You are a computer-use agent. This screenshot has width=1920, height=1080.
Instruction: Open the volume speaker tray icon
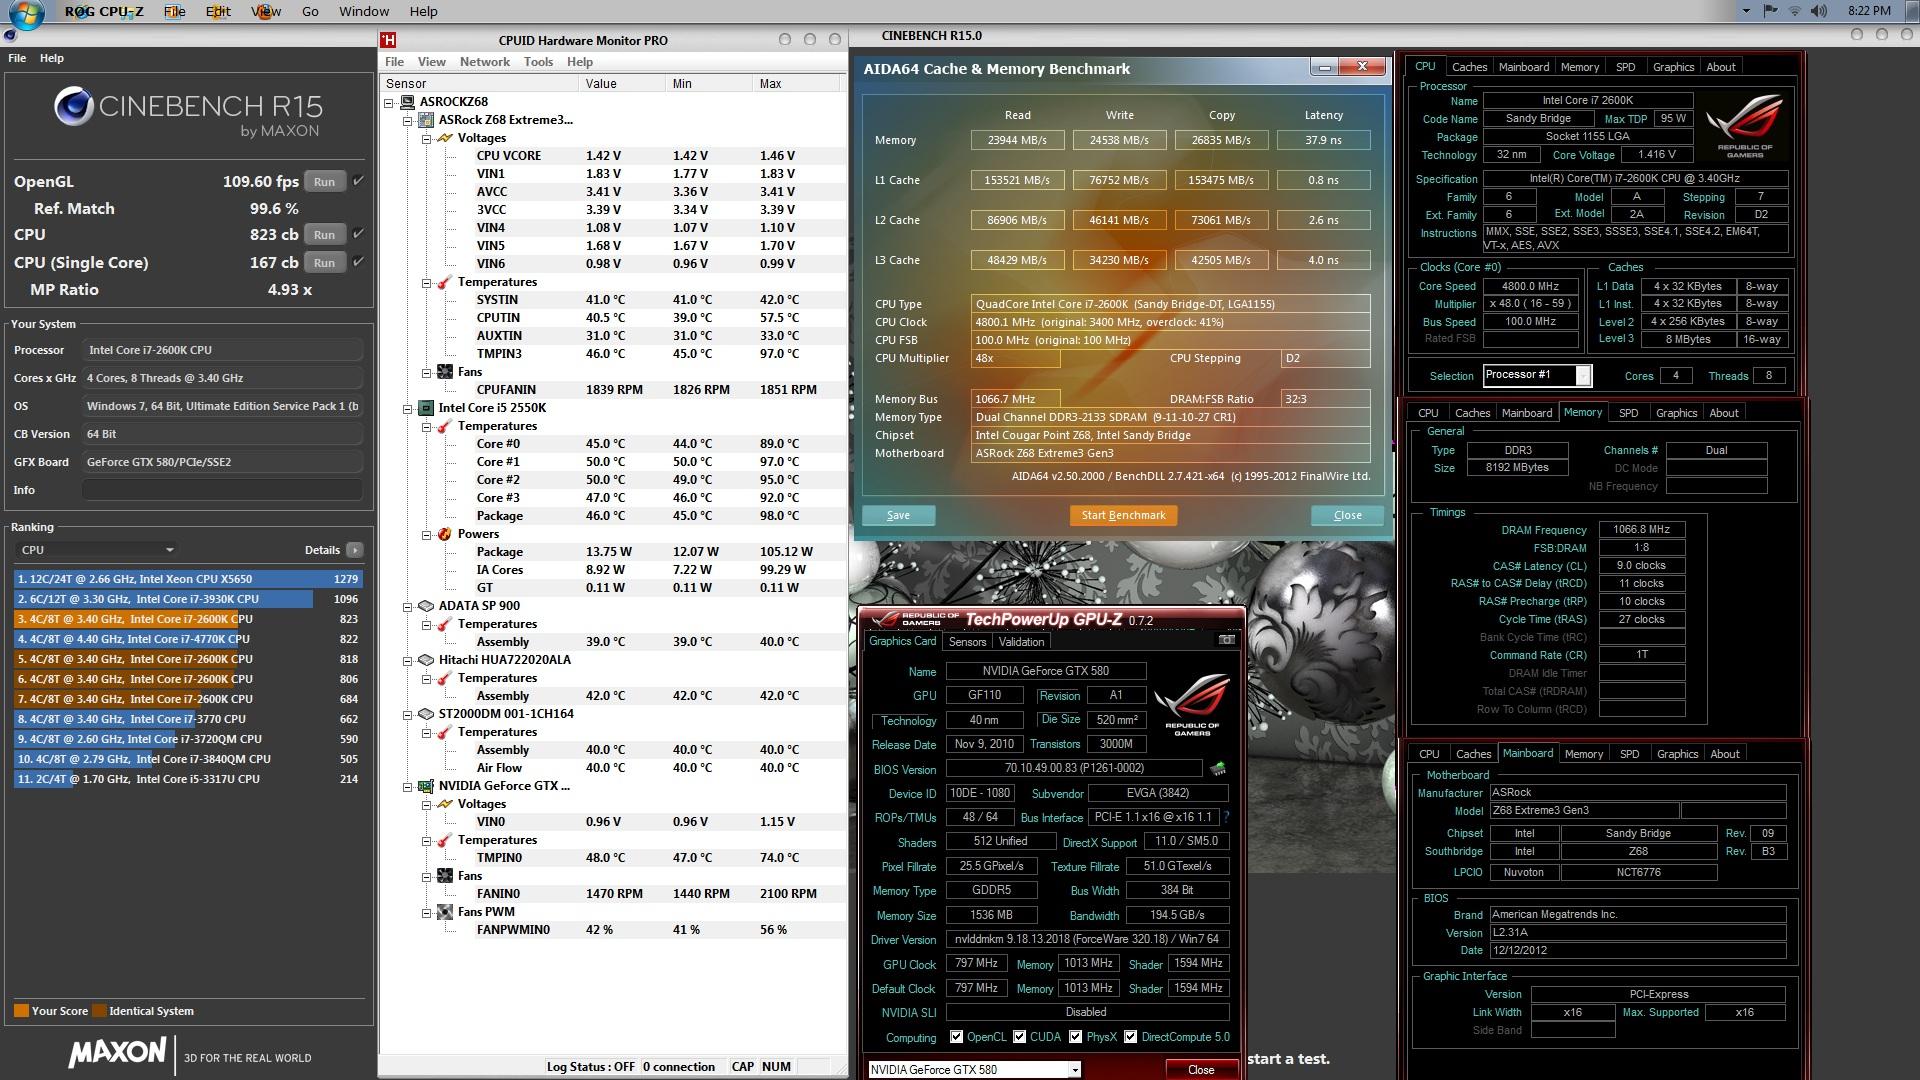[1818, 11]
